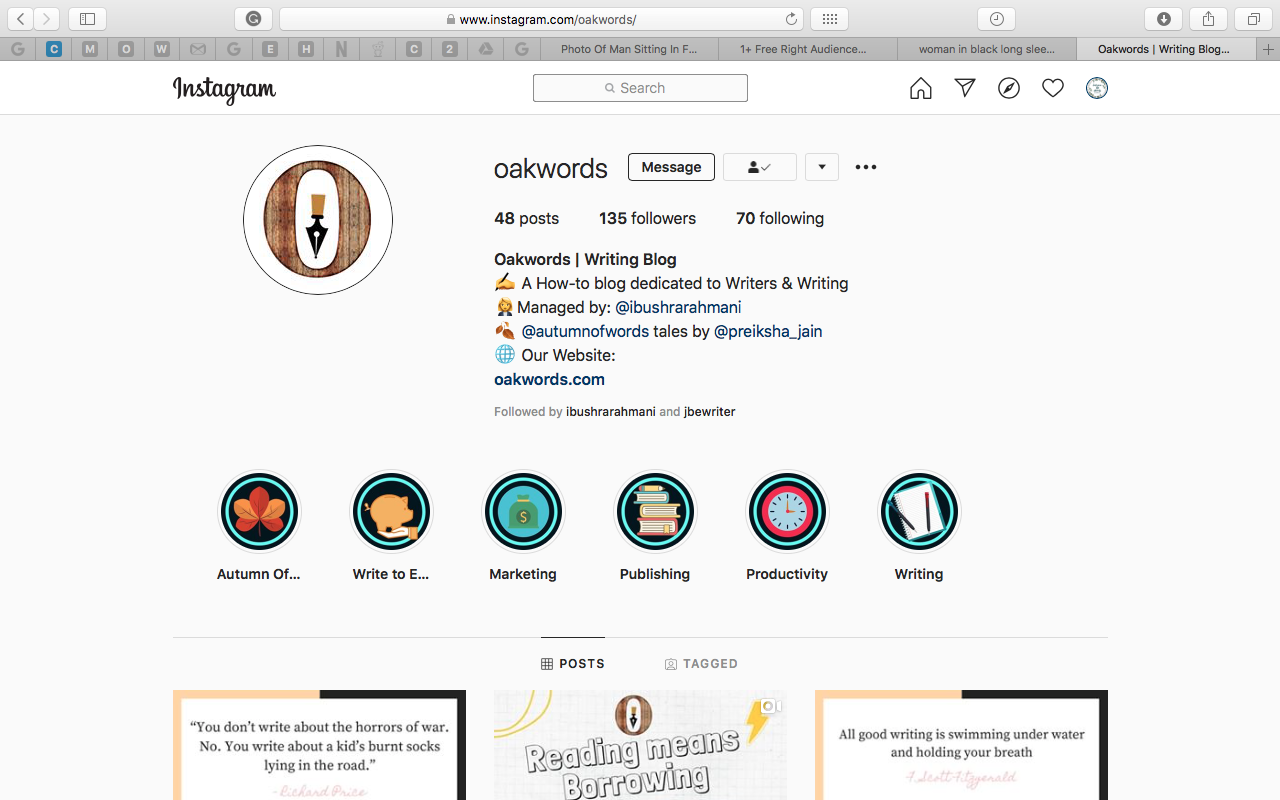This screenshot has width=1280, height=800.
Task: View the 70 following list
Action: pos(780,218)
